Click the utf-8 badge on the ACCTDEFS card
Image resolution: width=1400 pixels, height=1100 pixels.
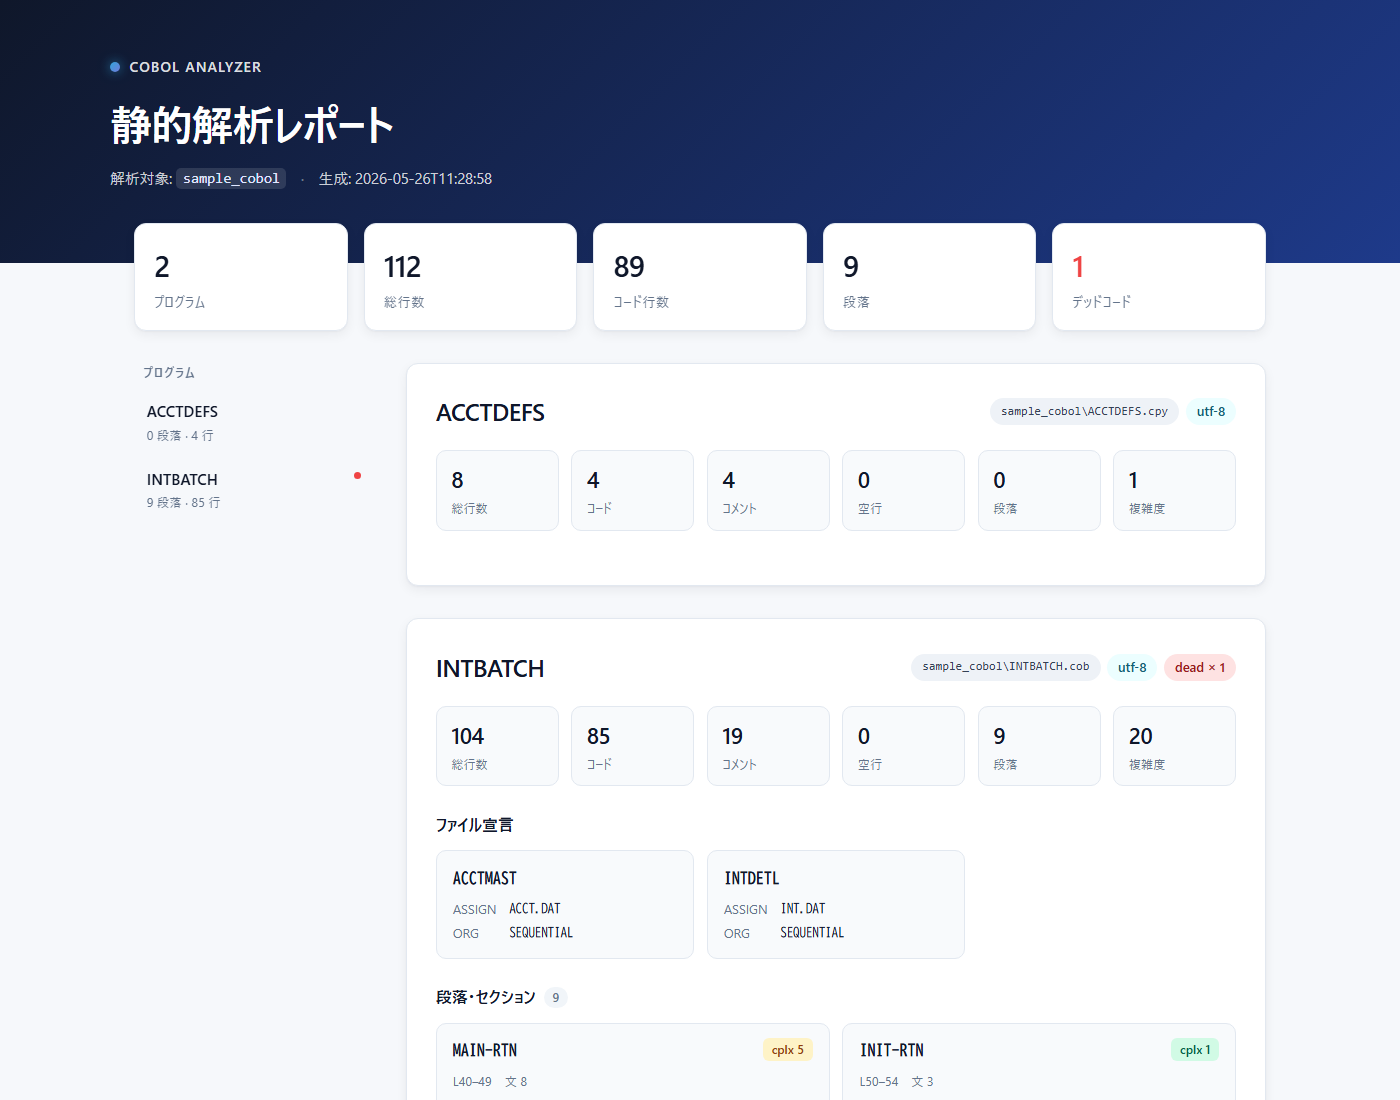[x=1211, y=411]
